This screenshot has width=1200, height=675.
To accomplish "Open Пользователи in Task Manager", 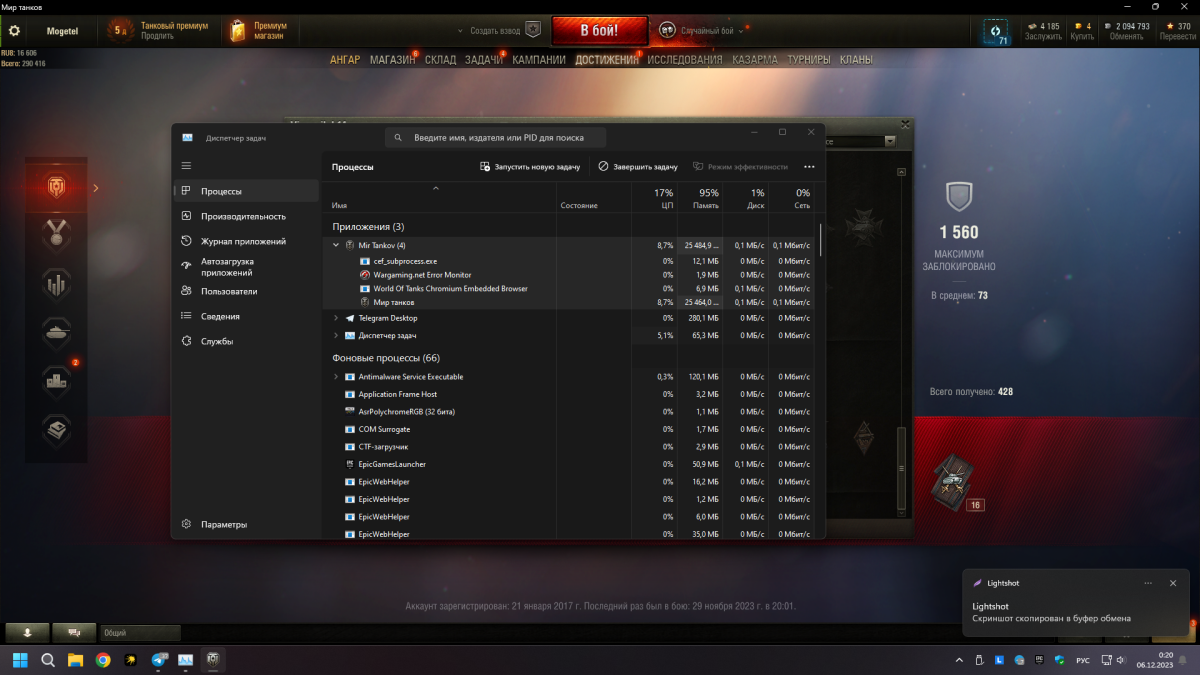I will click(246, 291).
